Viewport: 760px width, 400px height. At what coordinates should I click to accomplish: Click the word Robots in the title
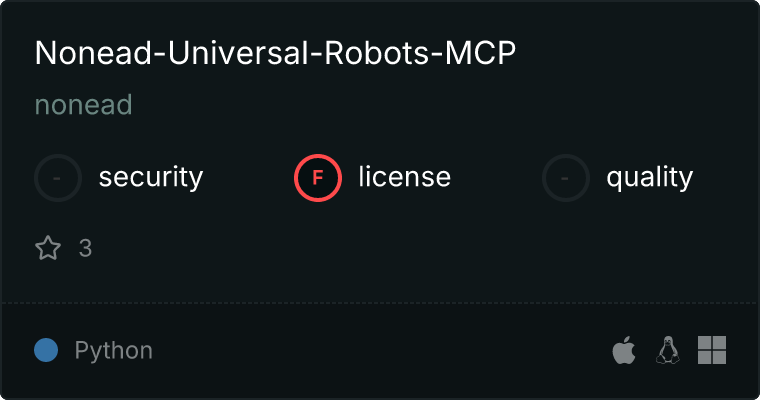click(x=377, y=53)
